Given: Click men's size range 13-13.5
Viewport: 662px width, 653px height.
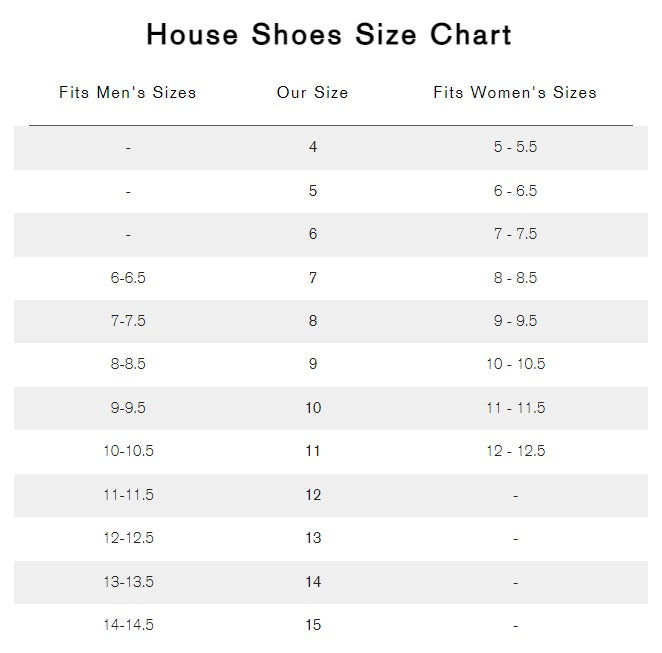Looking at the screenshot, I should [x=128, y=582].
